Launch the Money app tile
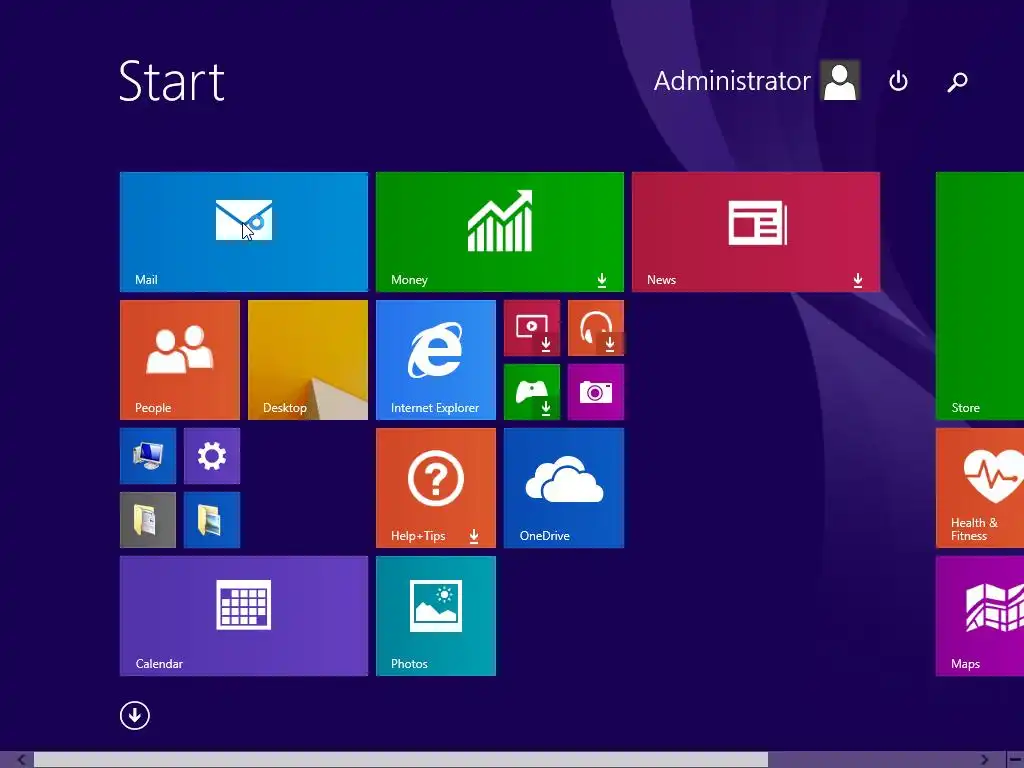The height and width of the screenshot is (768, 1024). [500, 232]
